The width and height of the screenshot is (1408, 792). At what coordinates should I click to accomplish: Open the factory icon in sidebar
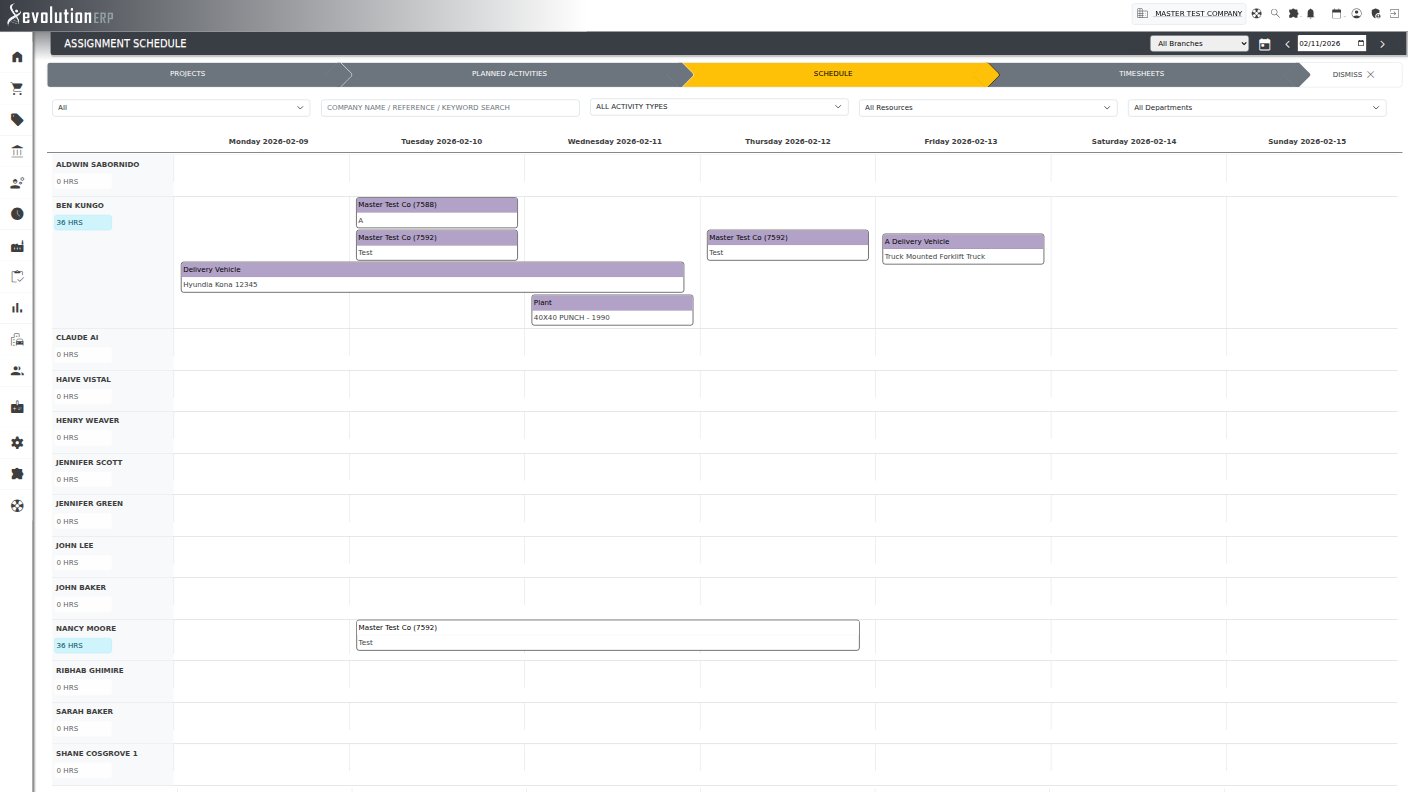(17, 246)
